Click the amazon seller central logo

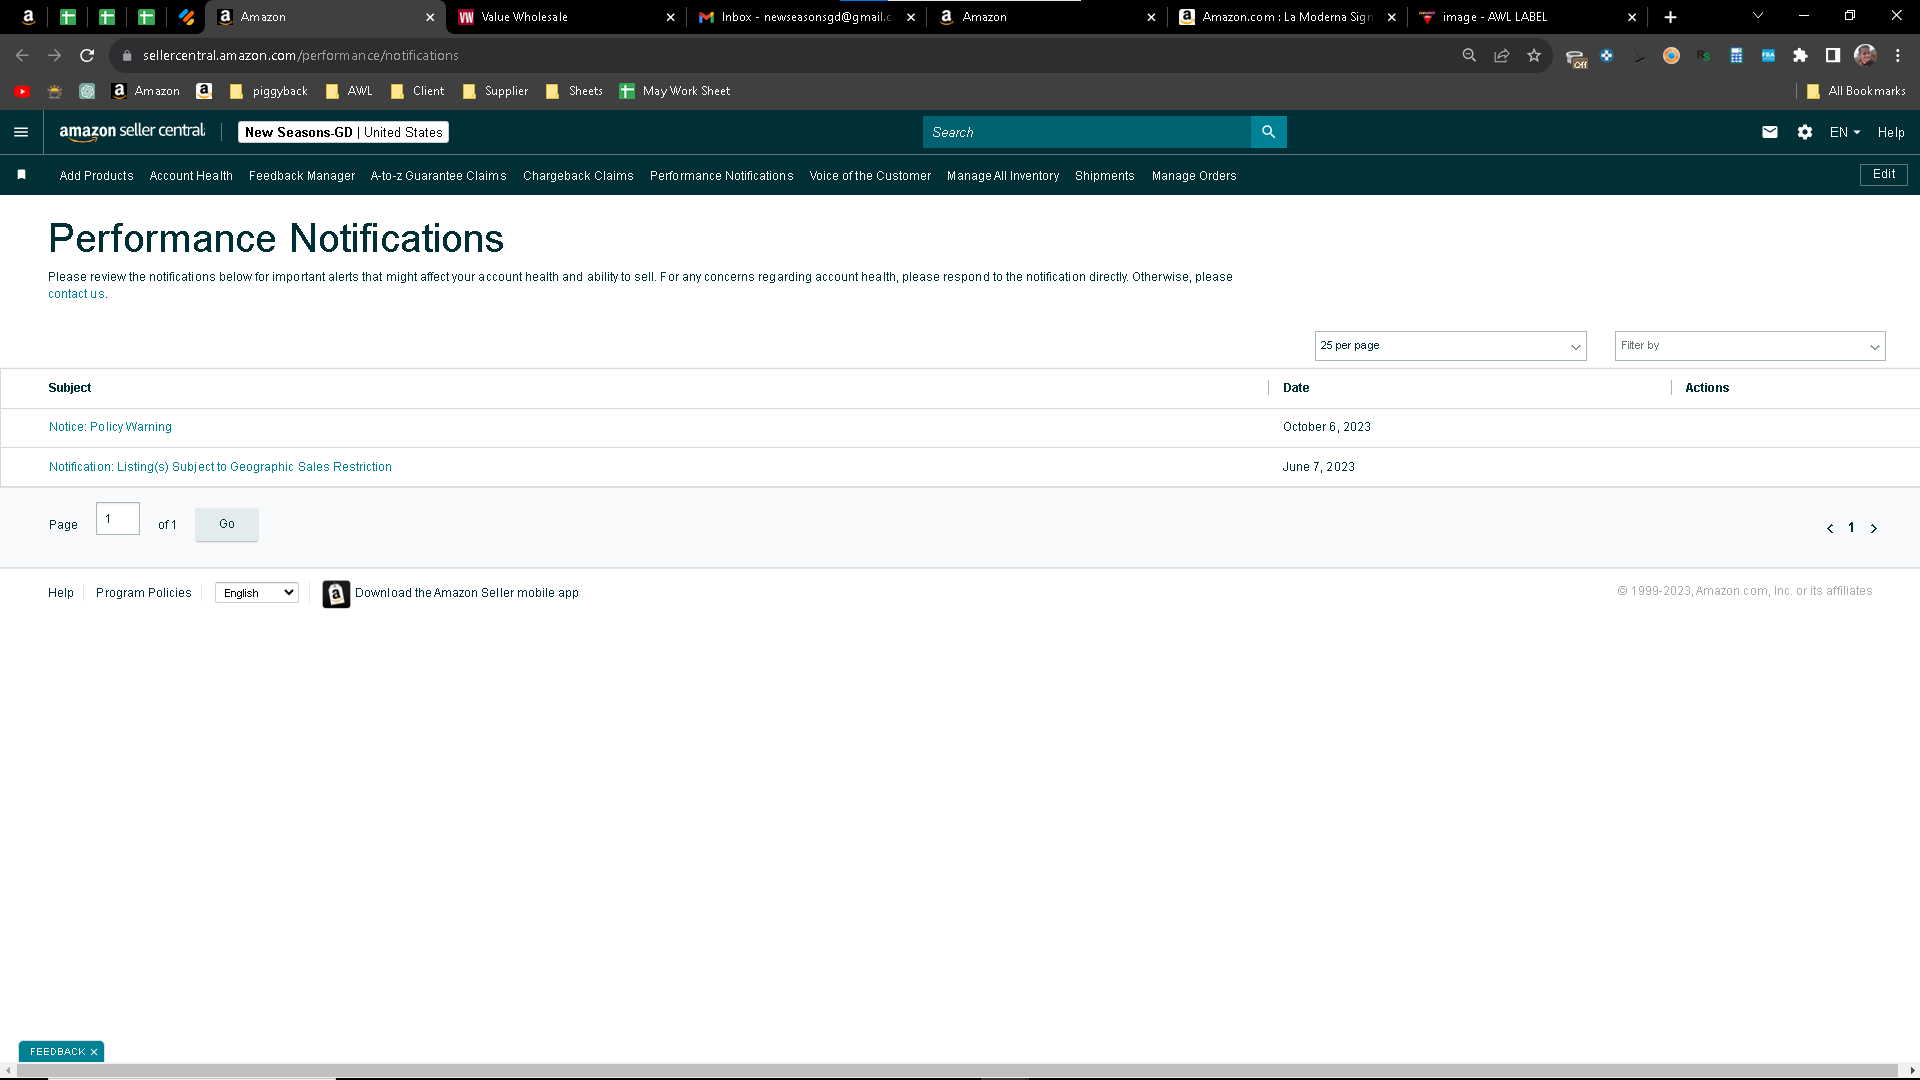[x=132, y=131]
